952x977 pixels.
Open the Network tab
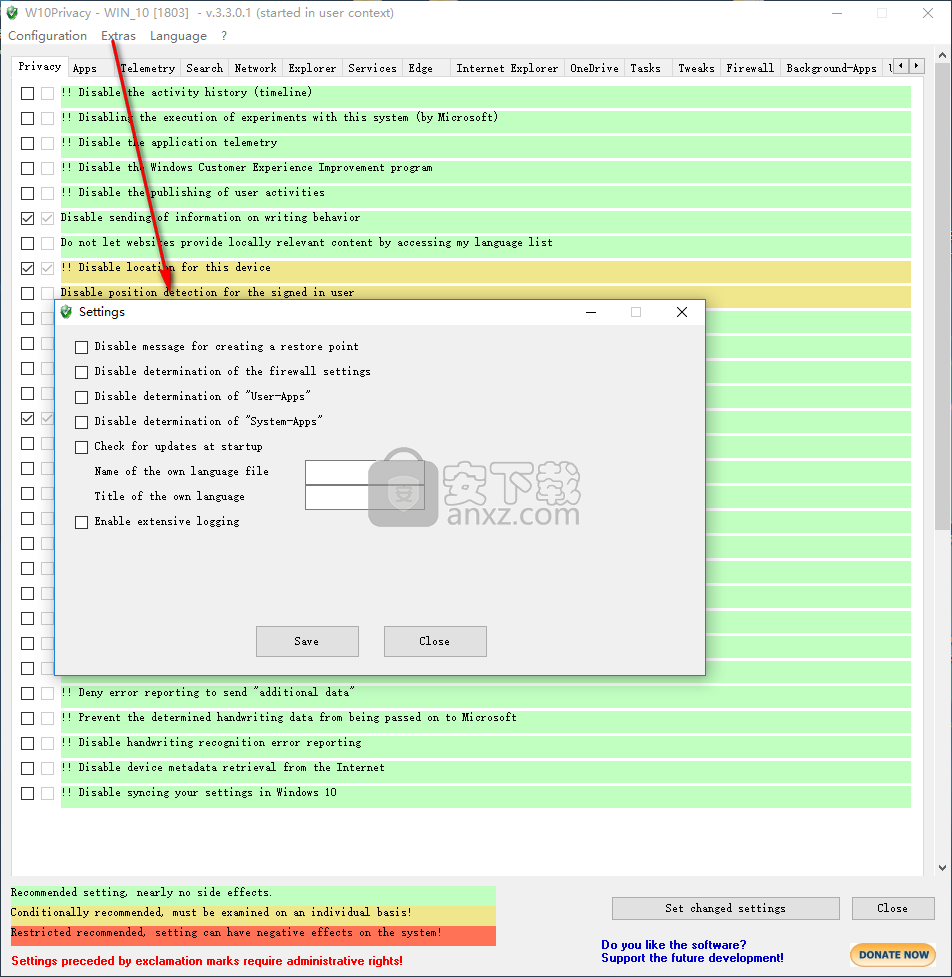point(255,68)
